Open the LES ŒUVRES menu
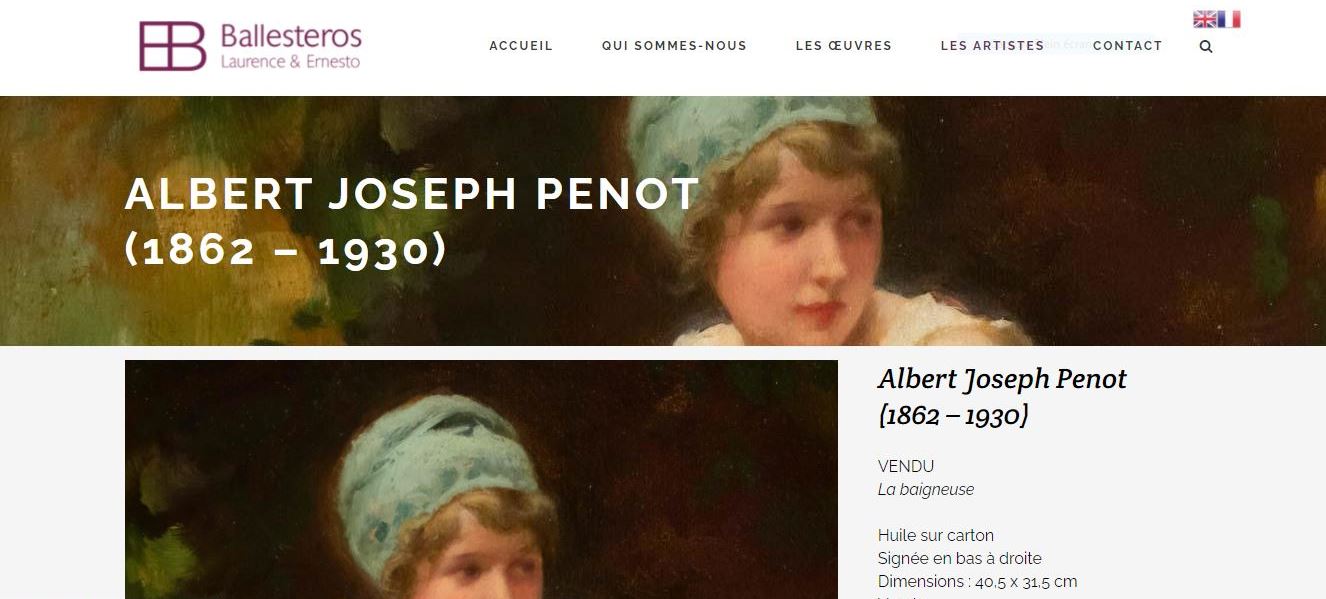Image resolution: width=1326 pixels, height=599 pixels. click(x=844, y=46)
